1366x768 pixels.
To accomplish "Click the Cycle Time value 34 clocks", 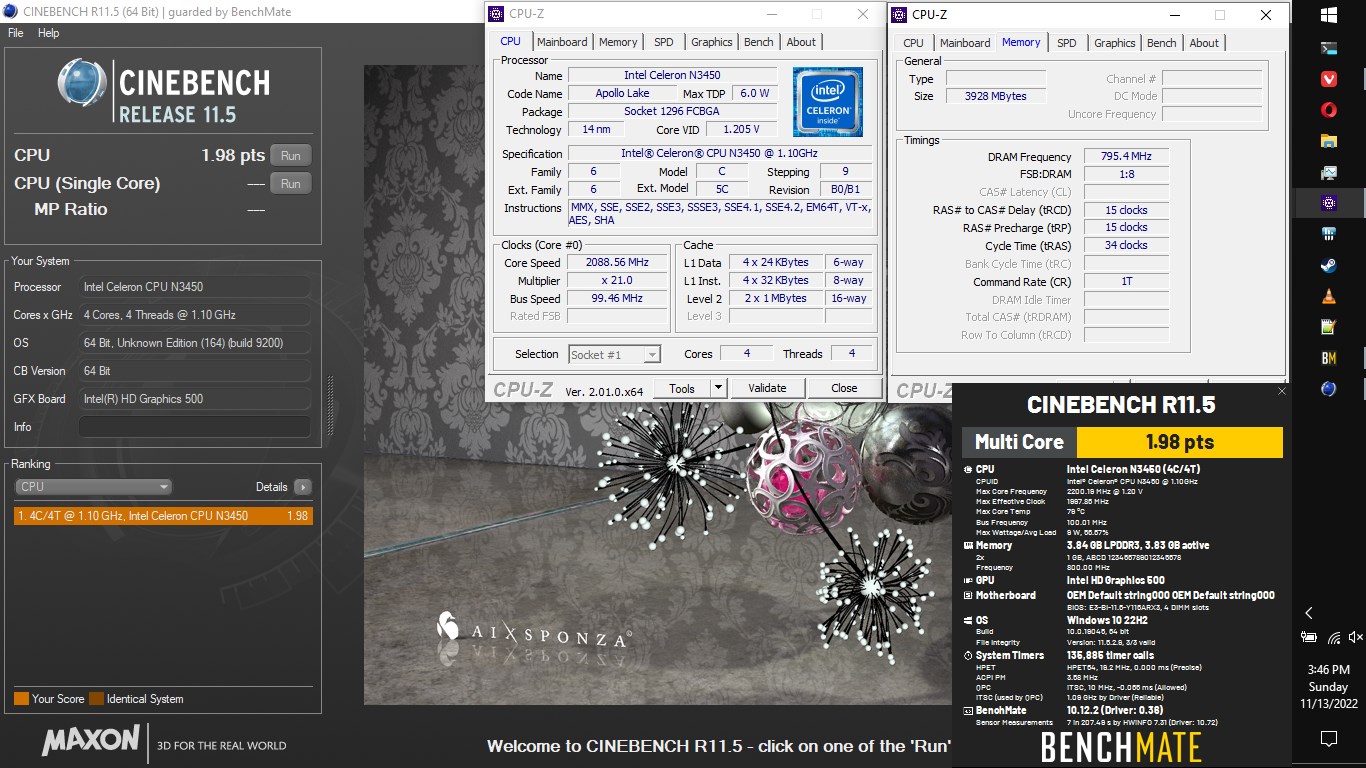I will (x=1126, y=245).
